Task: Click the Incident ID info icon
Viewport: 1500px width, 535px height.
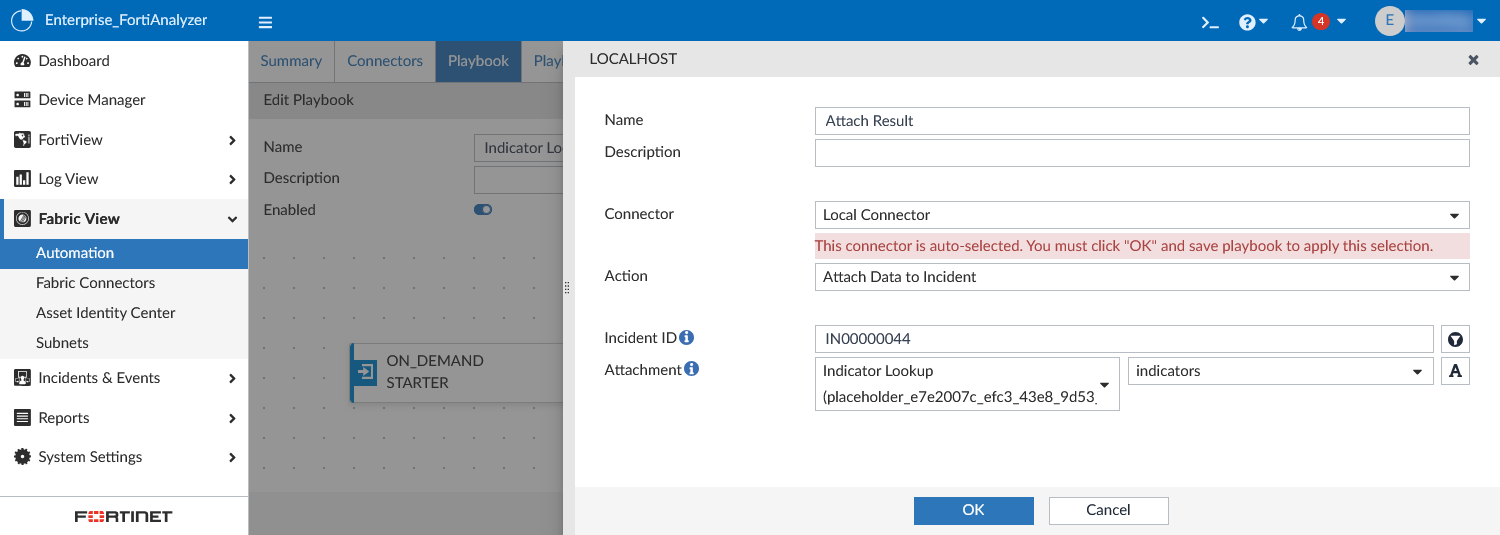Action: click(687, 338)
